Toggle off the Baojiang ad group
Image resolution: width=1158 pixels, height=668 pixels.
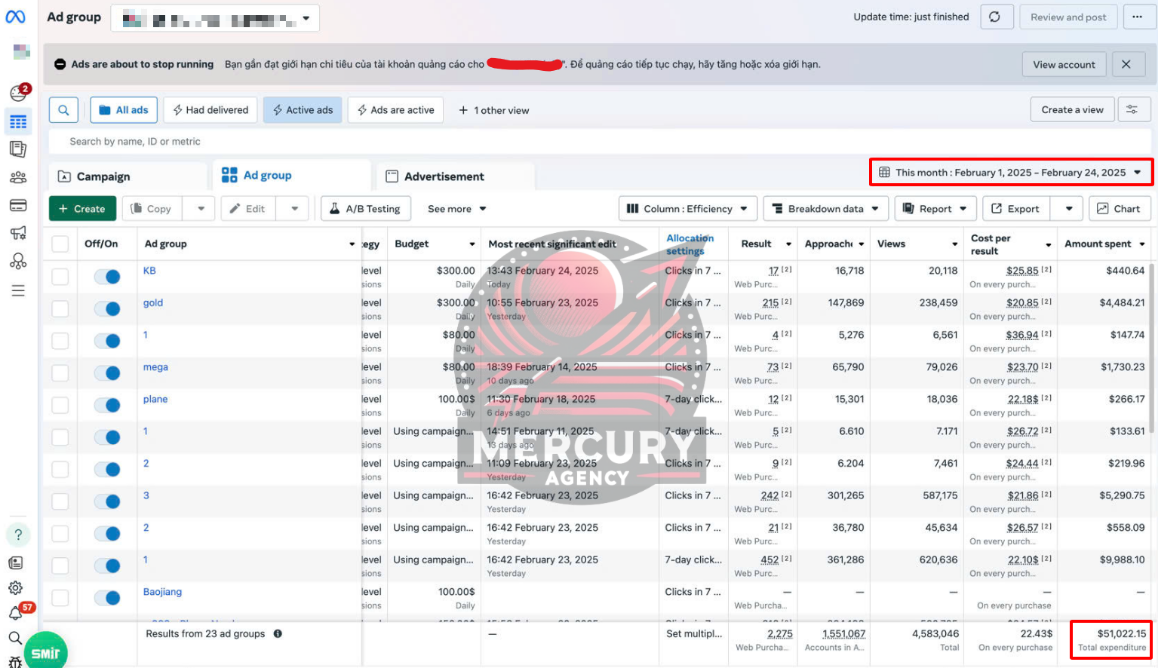[107, 598]
